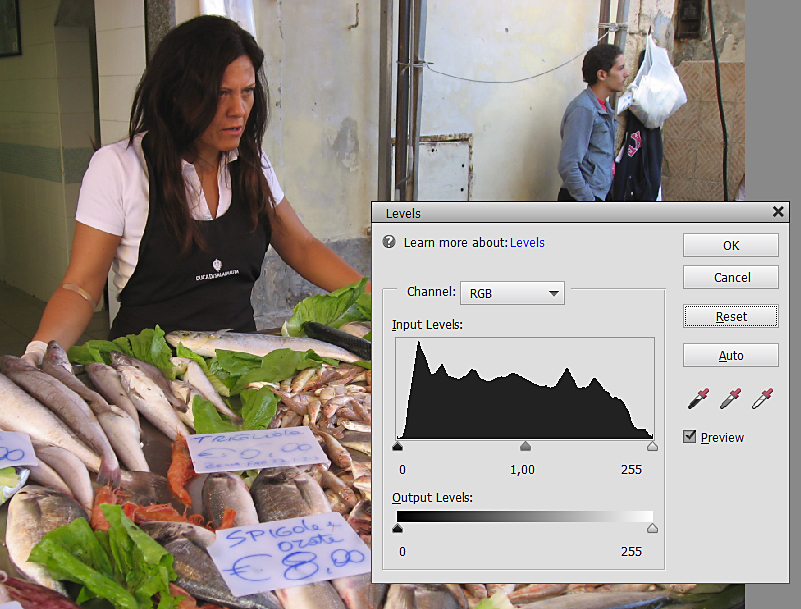Select the gray point eyedropper

730,400
